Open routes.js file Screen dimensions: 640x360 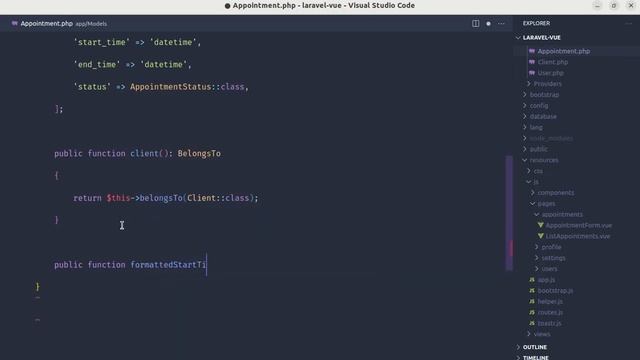click(x=550, y=312)
